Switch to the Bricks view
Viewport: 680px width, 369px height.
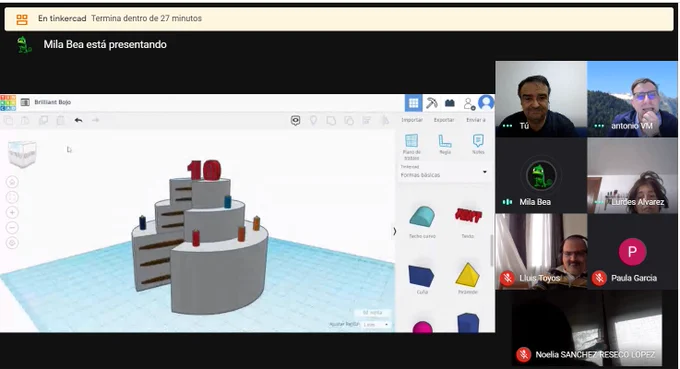(450, 103)
